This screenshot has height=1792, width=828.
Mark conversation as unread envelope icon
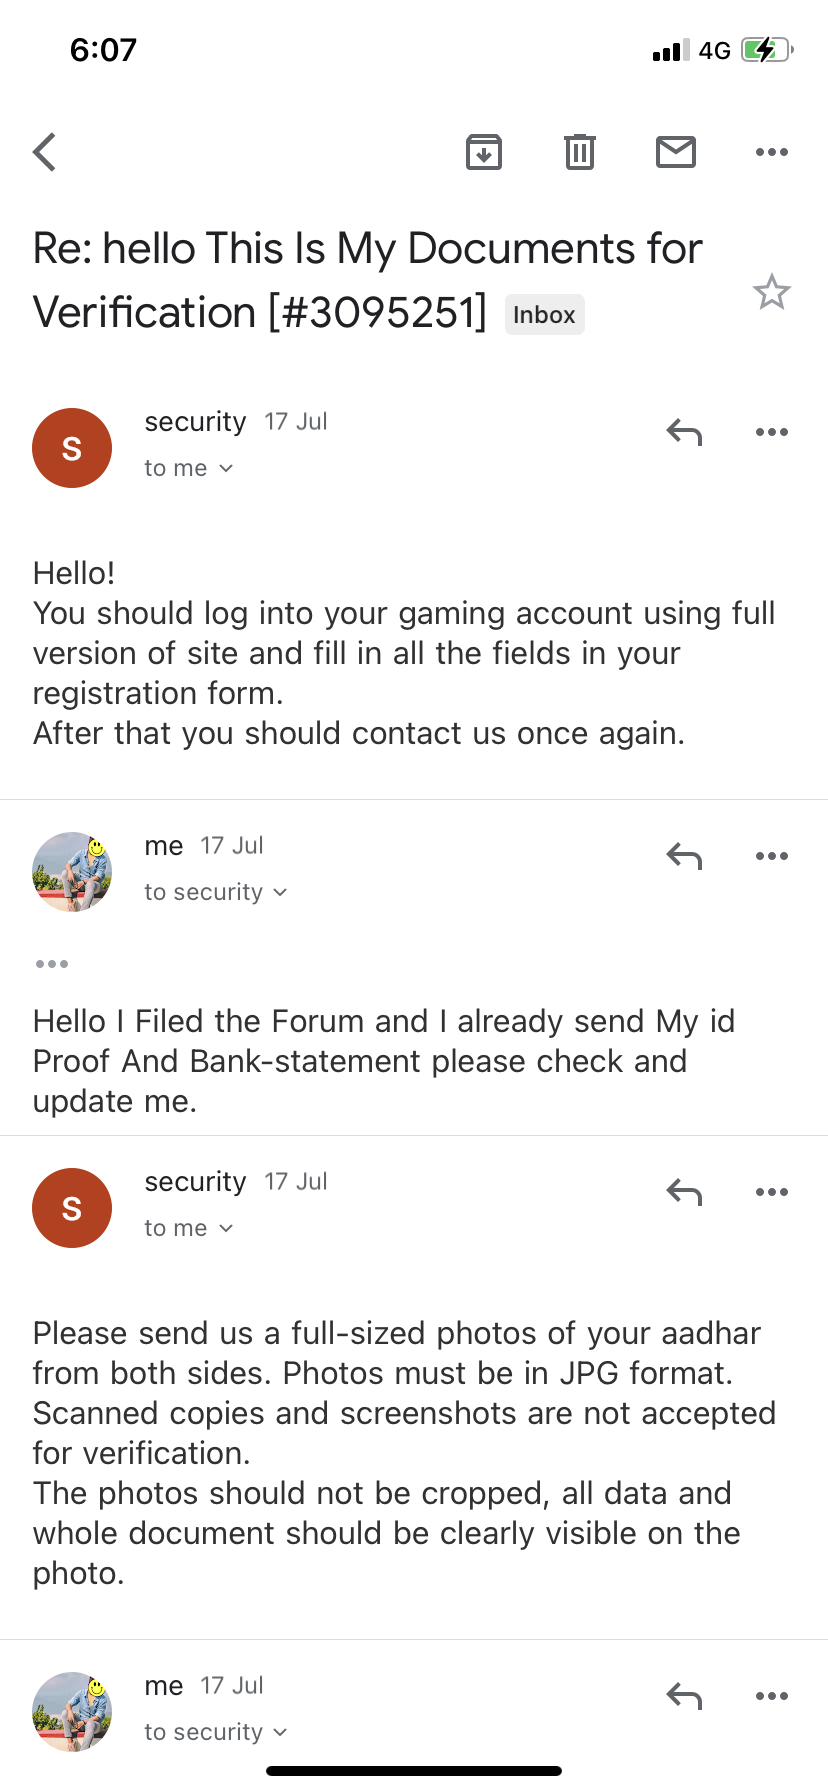click(676, 152)
